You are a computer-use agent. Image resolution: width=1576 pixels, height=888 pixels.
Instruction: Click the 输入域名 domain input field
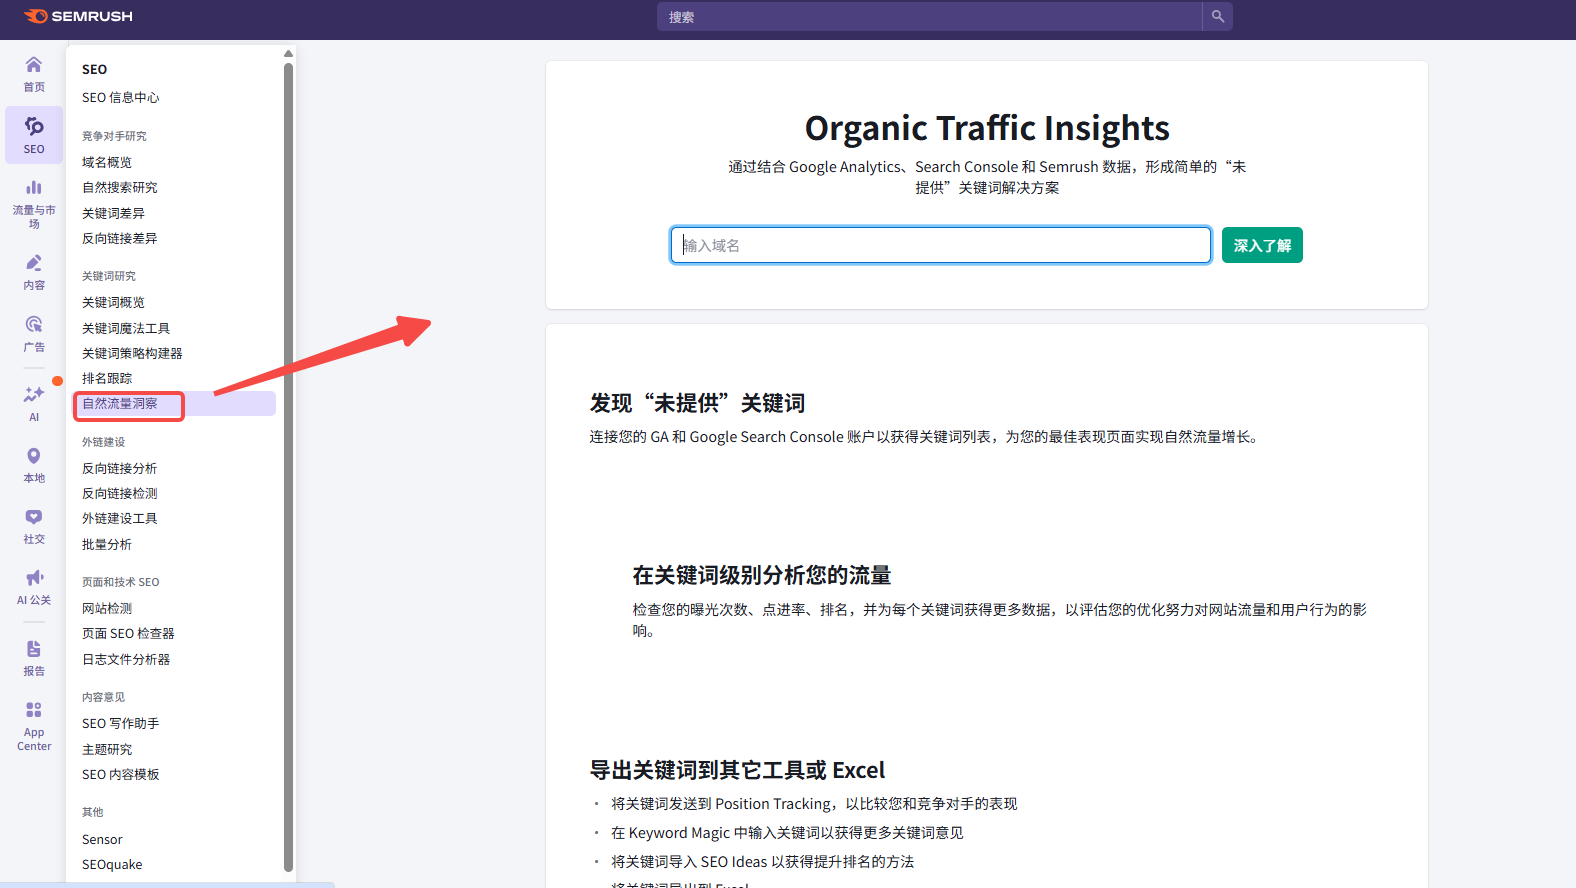(941, 245)
